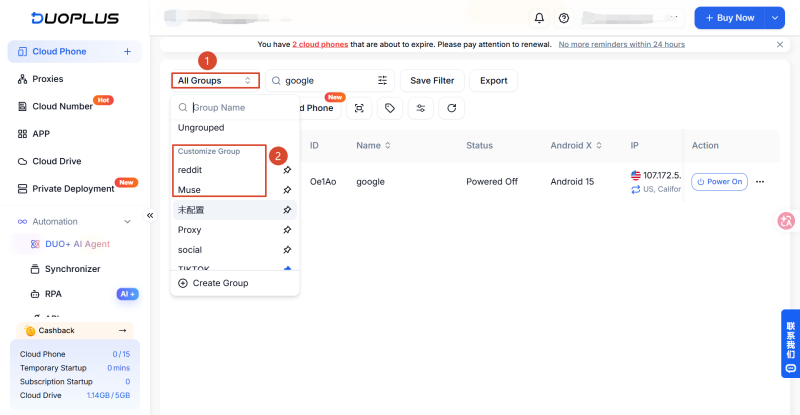Click the google search input field

(329, 81)
